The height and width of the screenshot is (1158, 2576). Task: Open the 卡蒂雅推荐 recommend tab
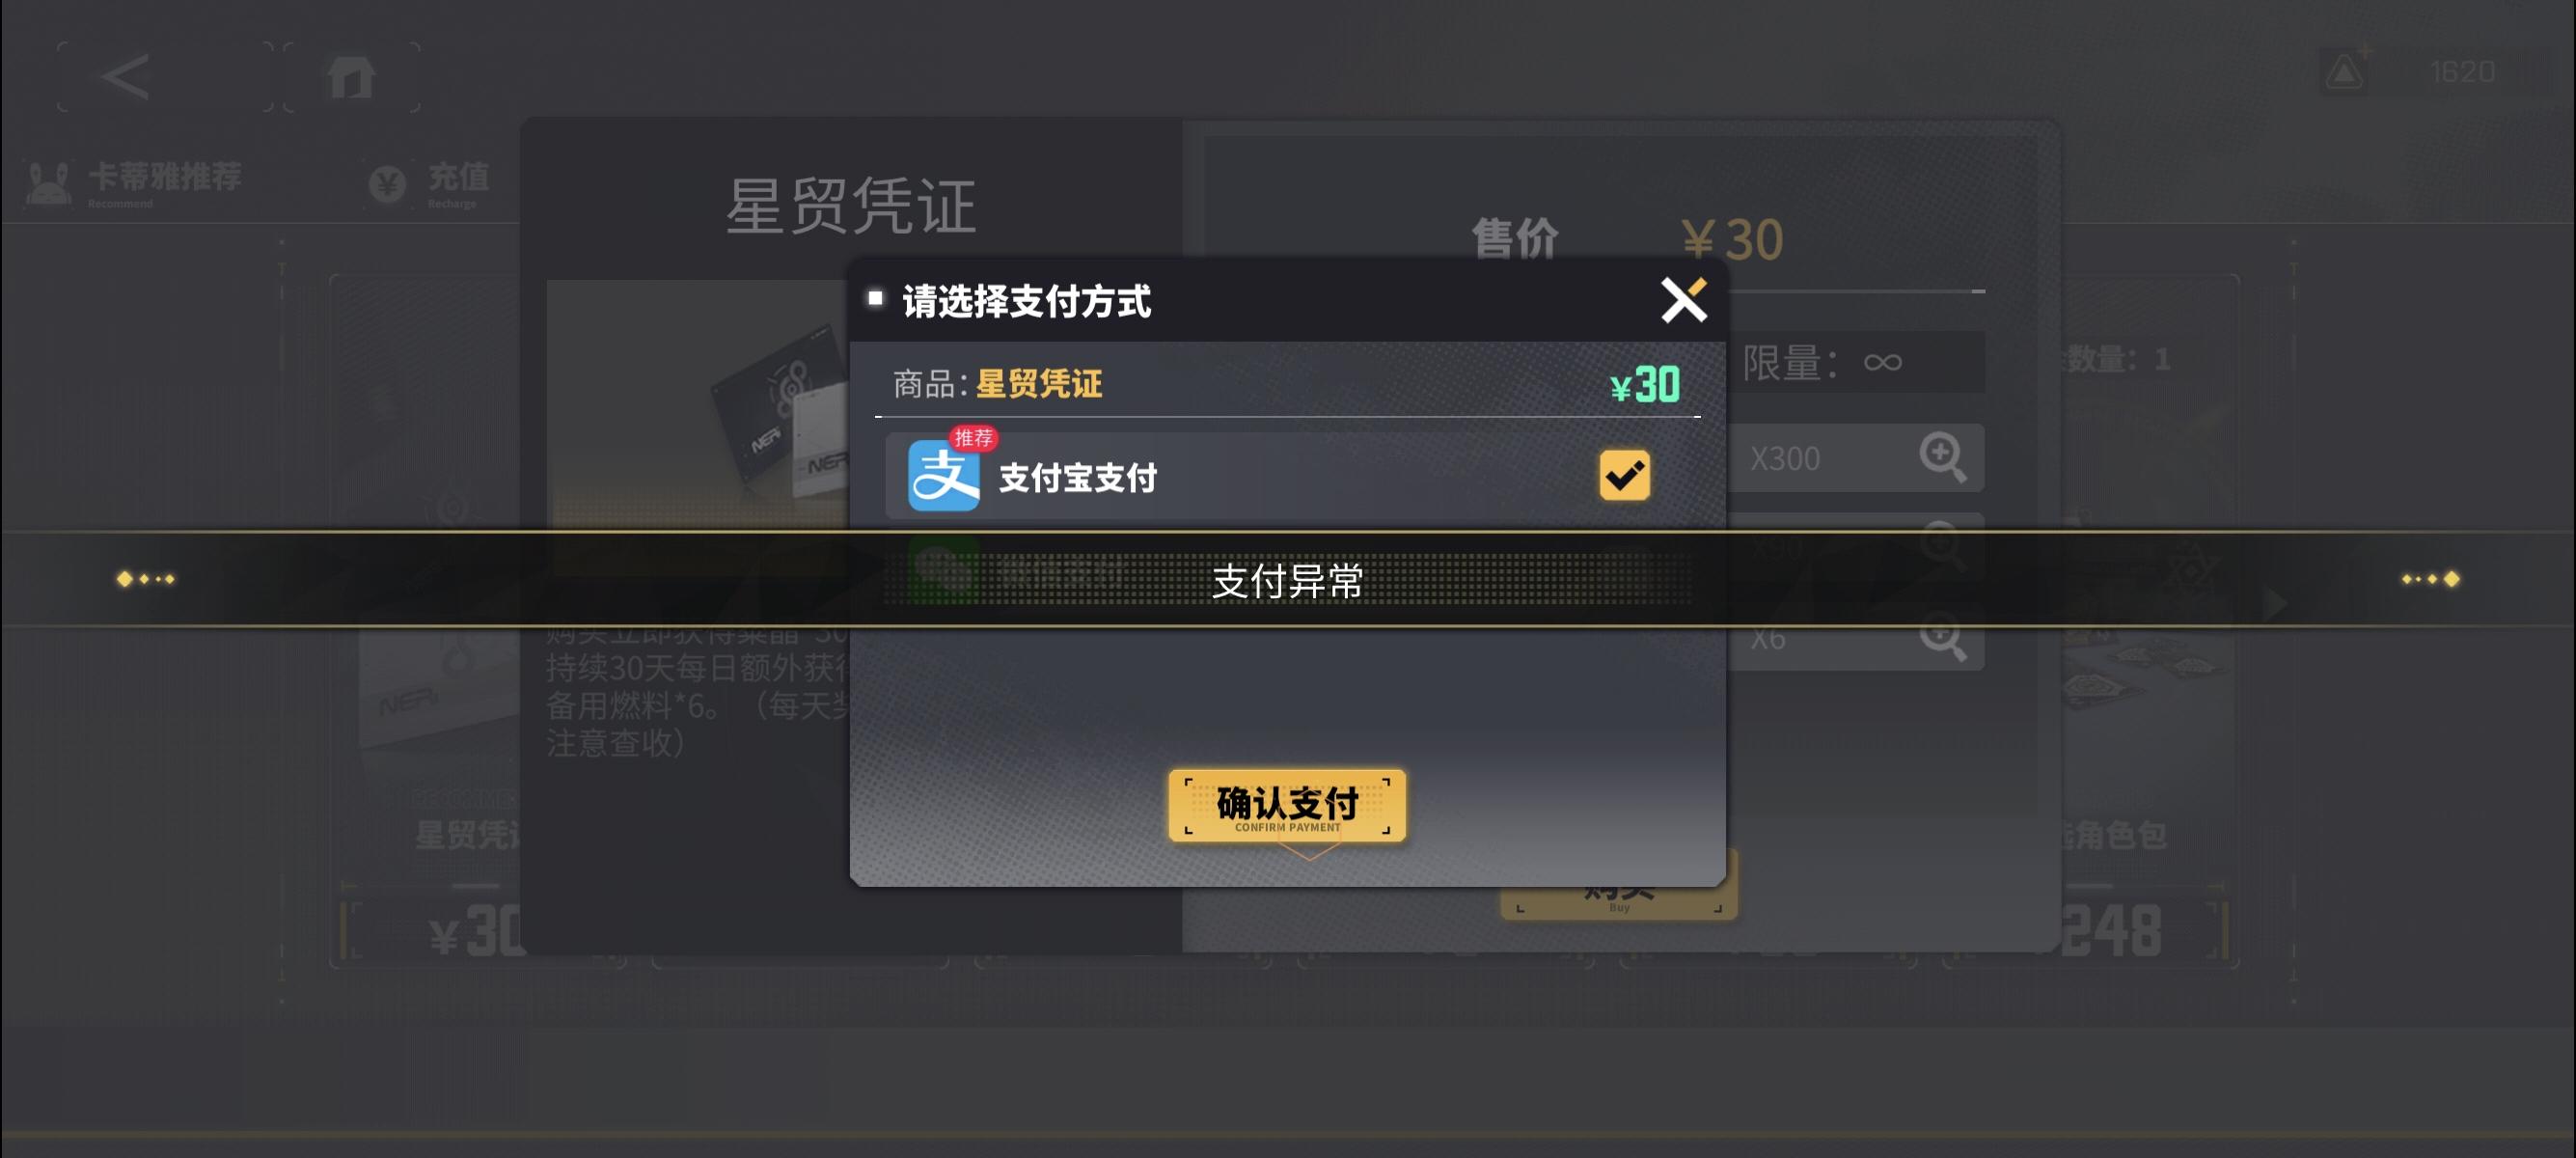(135, 182)
